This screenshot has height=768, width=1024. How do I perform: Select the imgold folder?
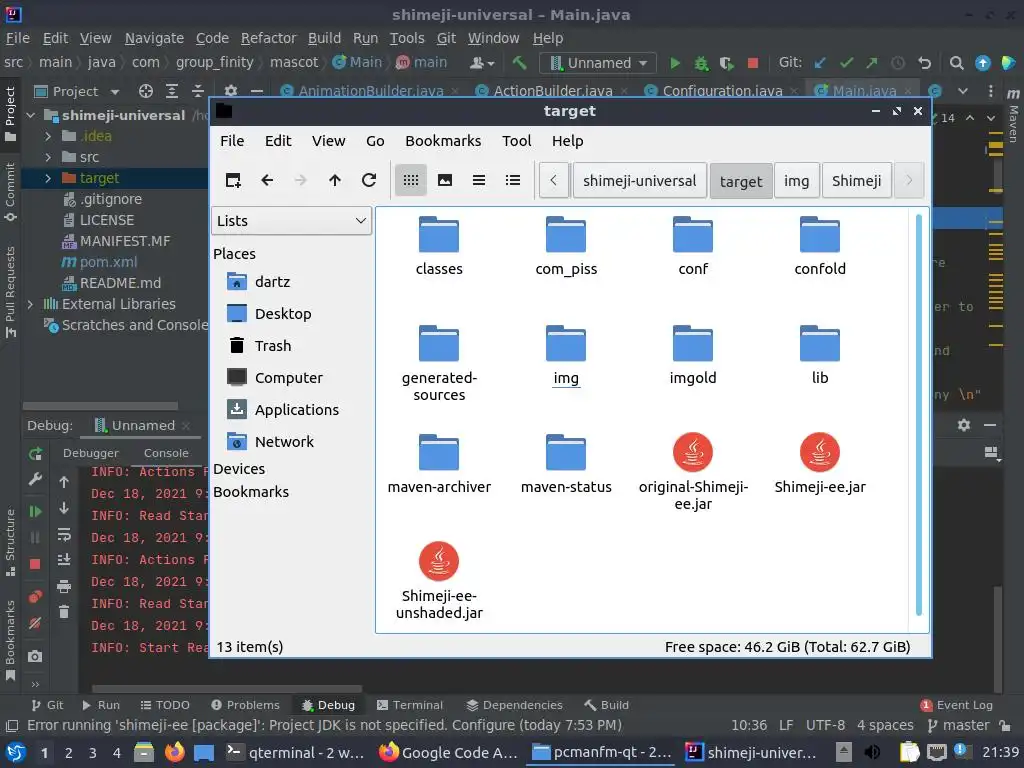pos(693,355)
